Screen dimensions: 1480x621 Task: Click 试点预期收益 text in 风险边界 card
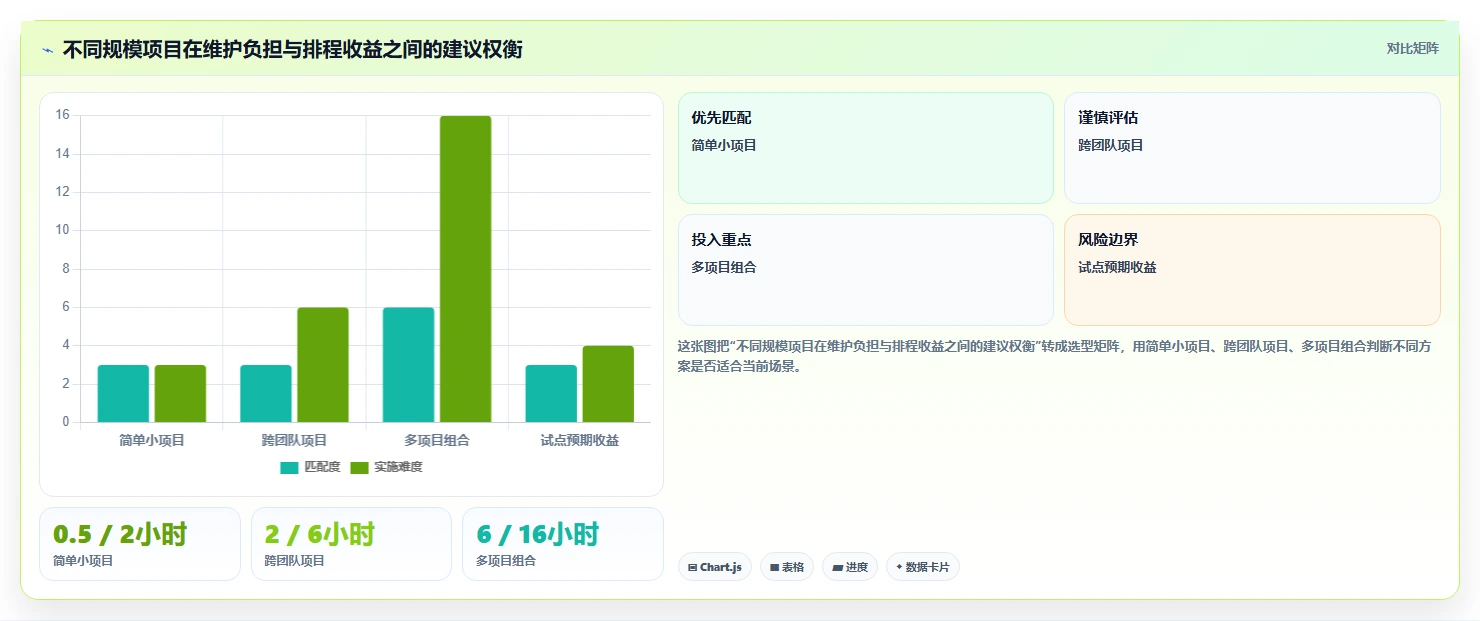click(x=1117, y=267)
